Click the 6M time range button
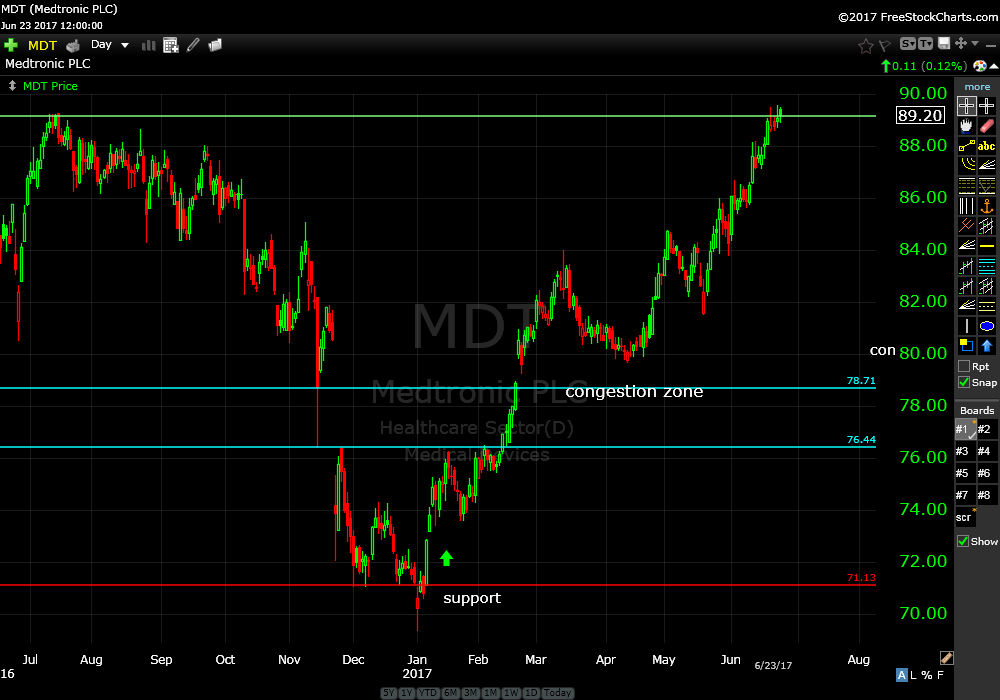Screen dimensions: 1000x700 450,693
